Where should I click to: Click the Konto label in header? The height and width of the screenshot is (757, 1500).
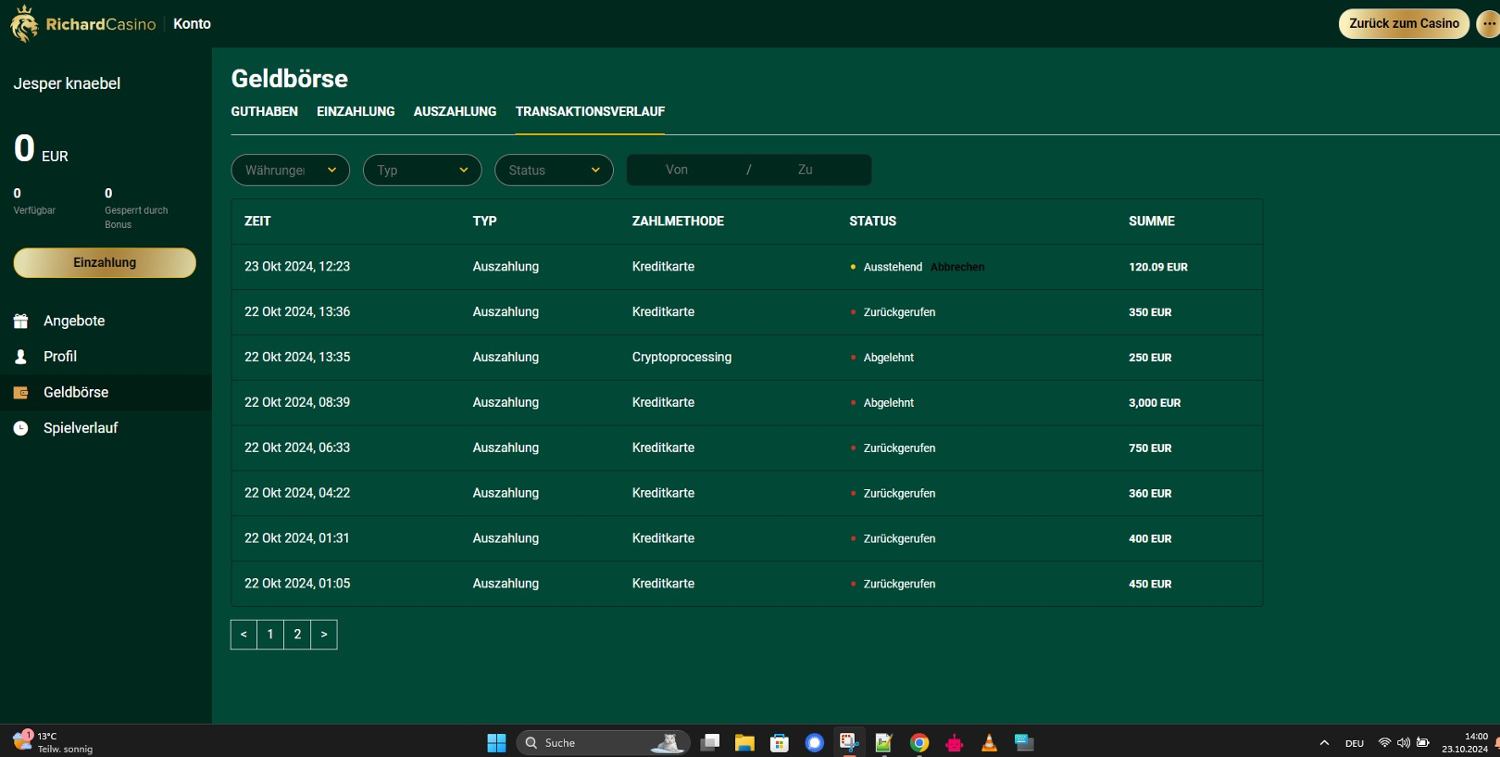[x=192, y=24]
